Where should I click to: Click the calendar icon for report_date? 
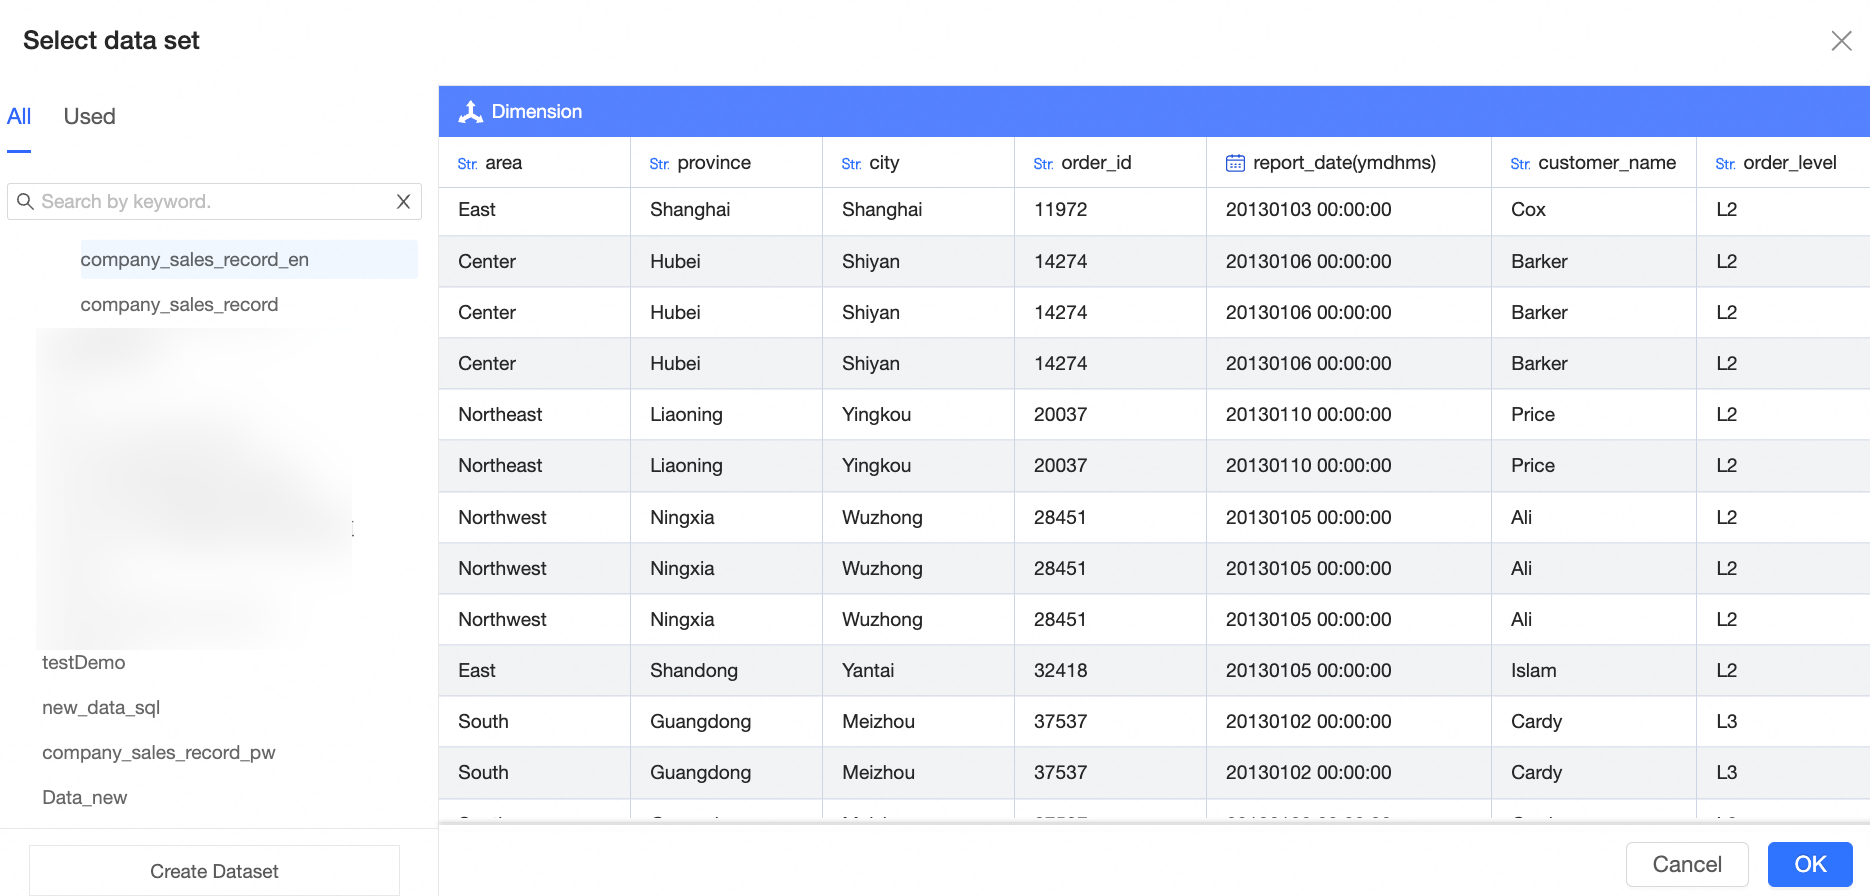1235,163
